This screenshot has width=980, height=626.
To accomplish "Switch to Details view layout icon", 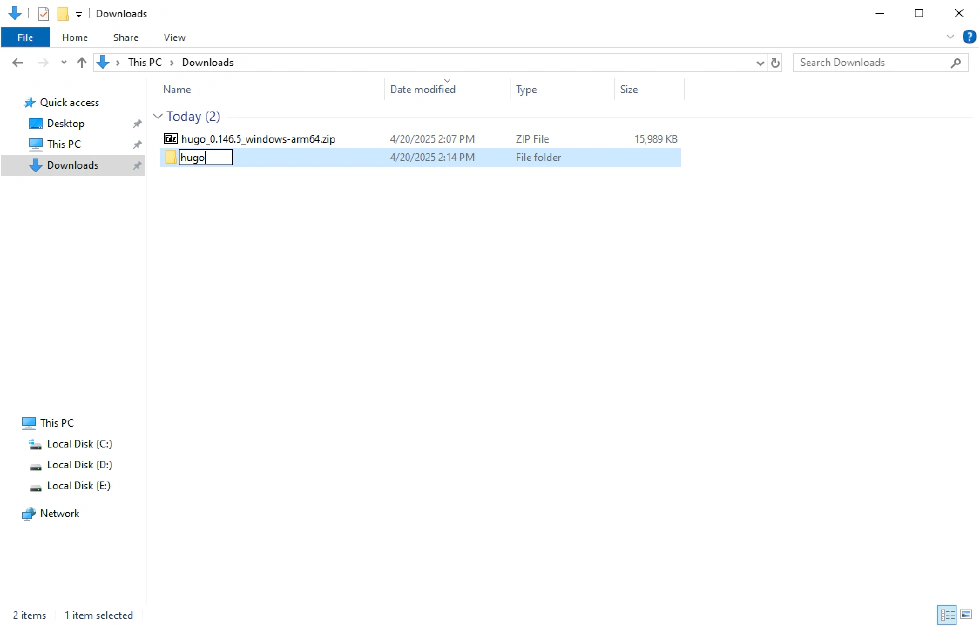I will click(945, 615).
